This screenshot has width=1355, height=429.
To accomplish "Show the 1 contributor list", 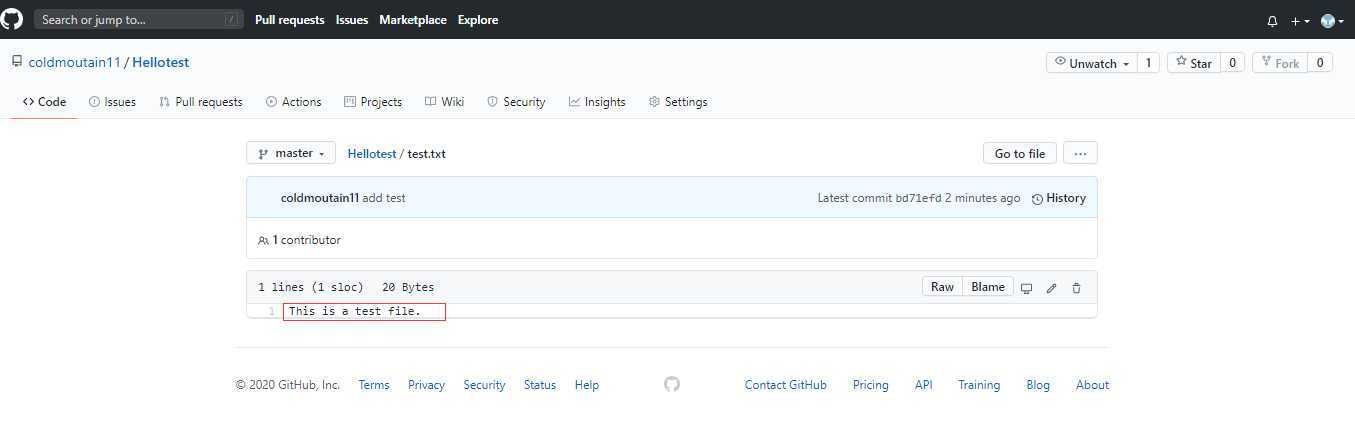I will click(x=299, y=240).
